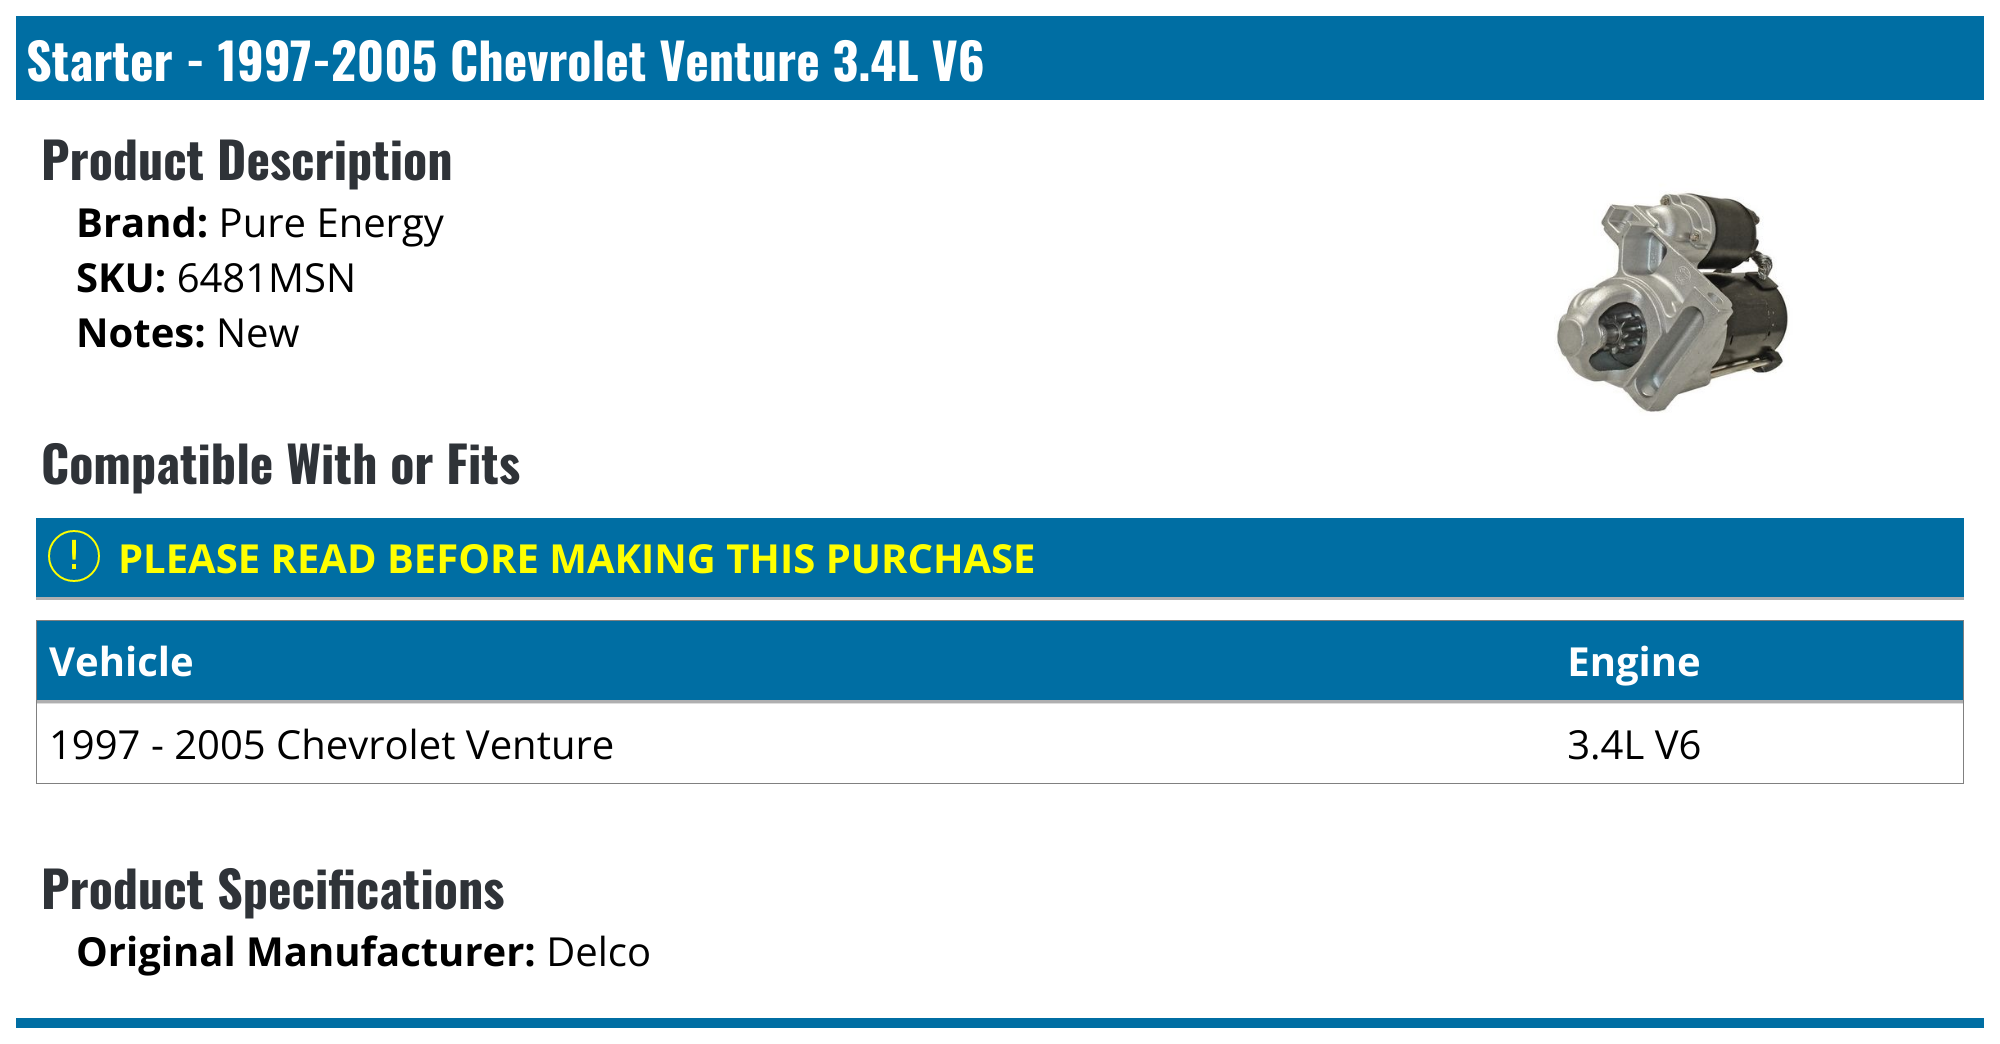The image size is (2000, 1044).
Task: Click the Product Description heading
Action: (247, 161)
